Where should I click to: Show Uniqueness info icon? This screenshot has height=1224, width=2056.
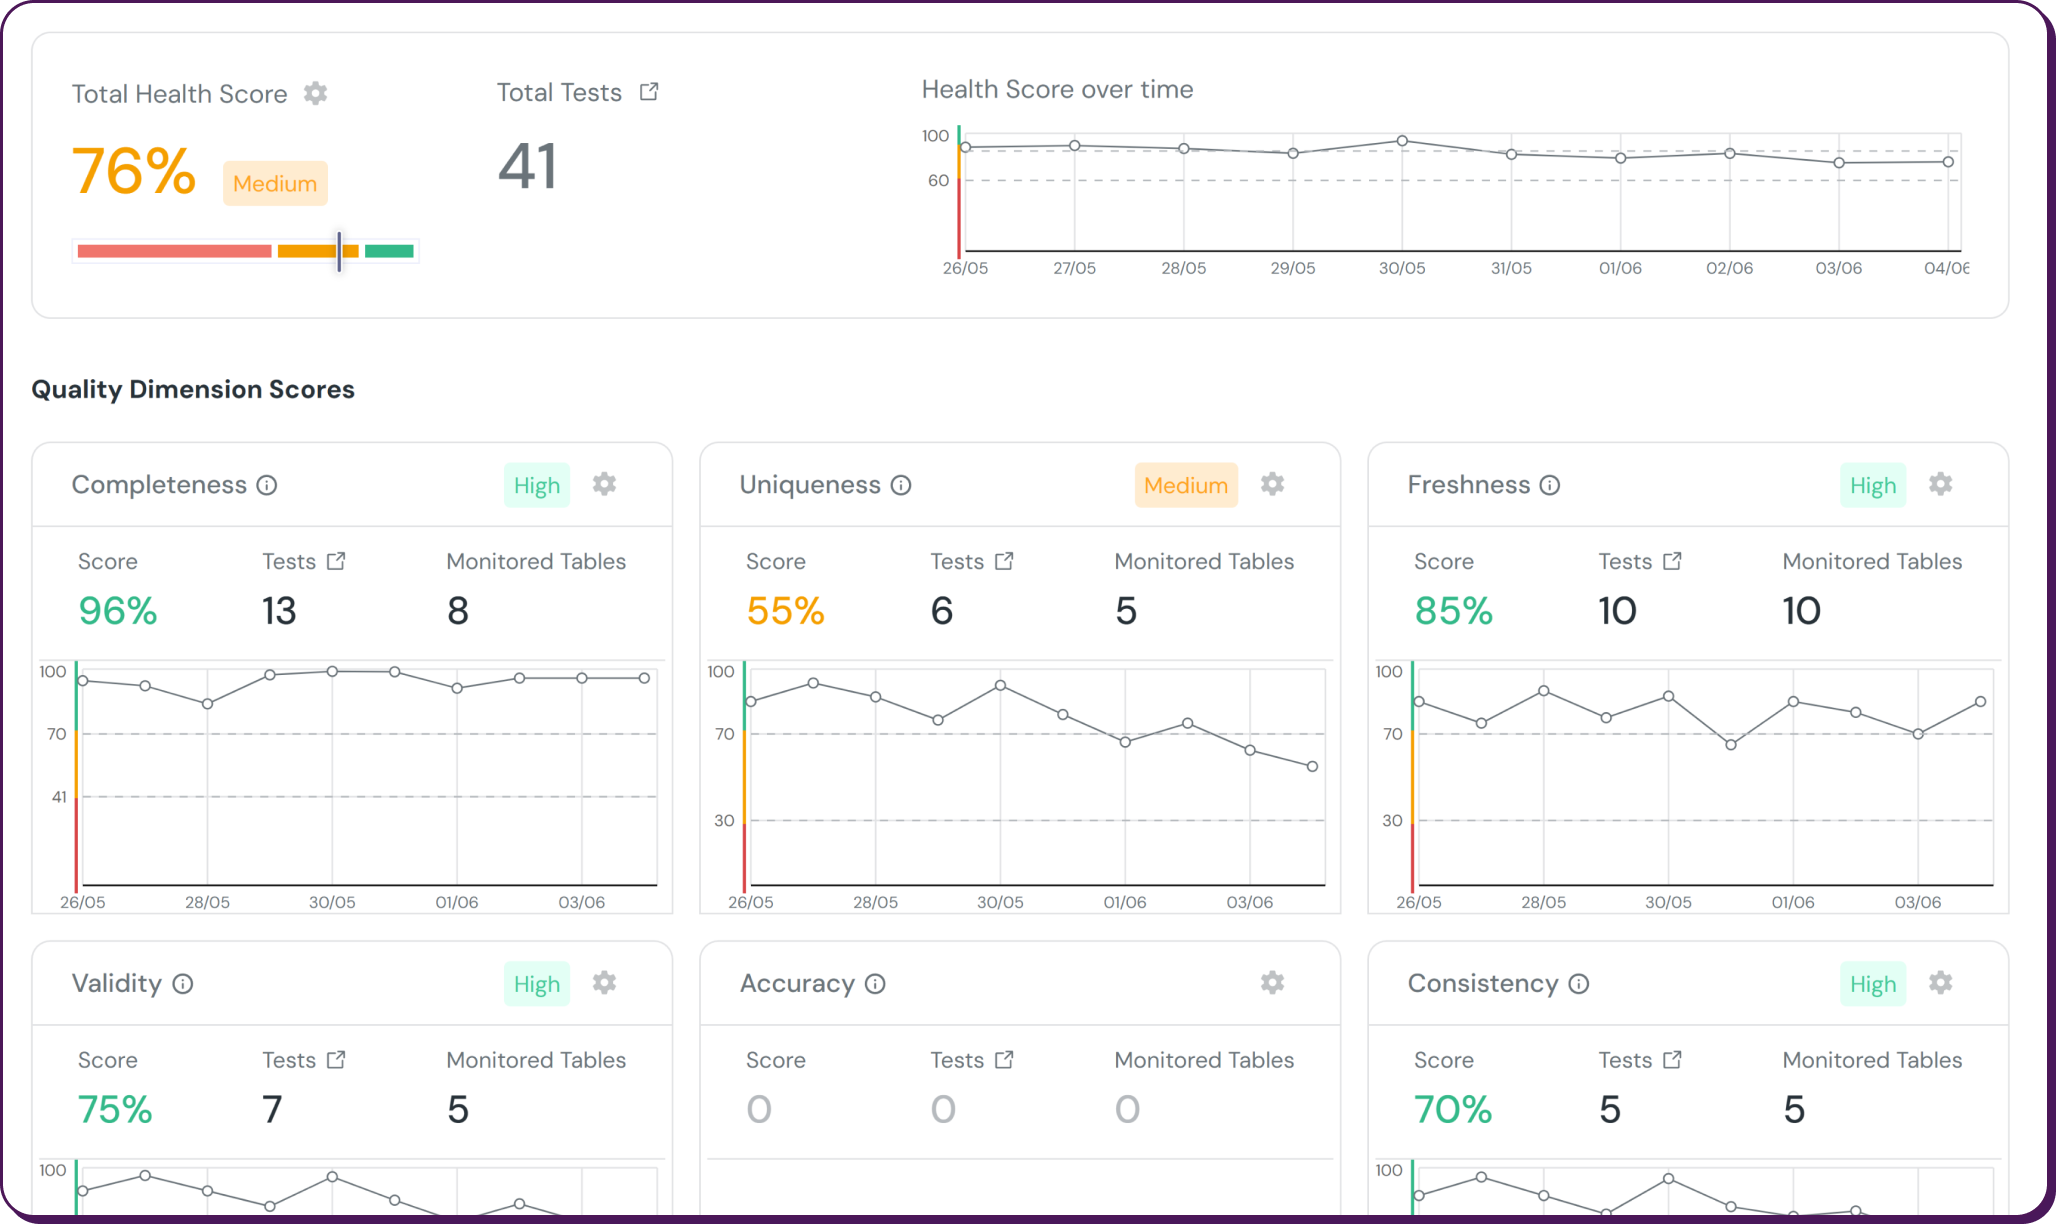coord(901,485)
